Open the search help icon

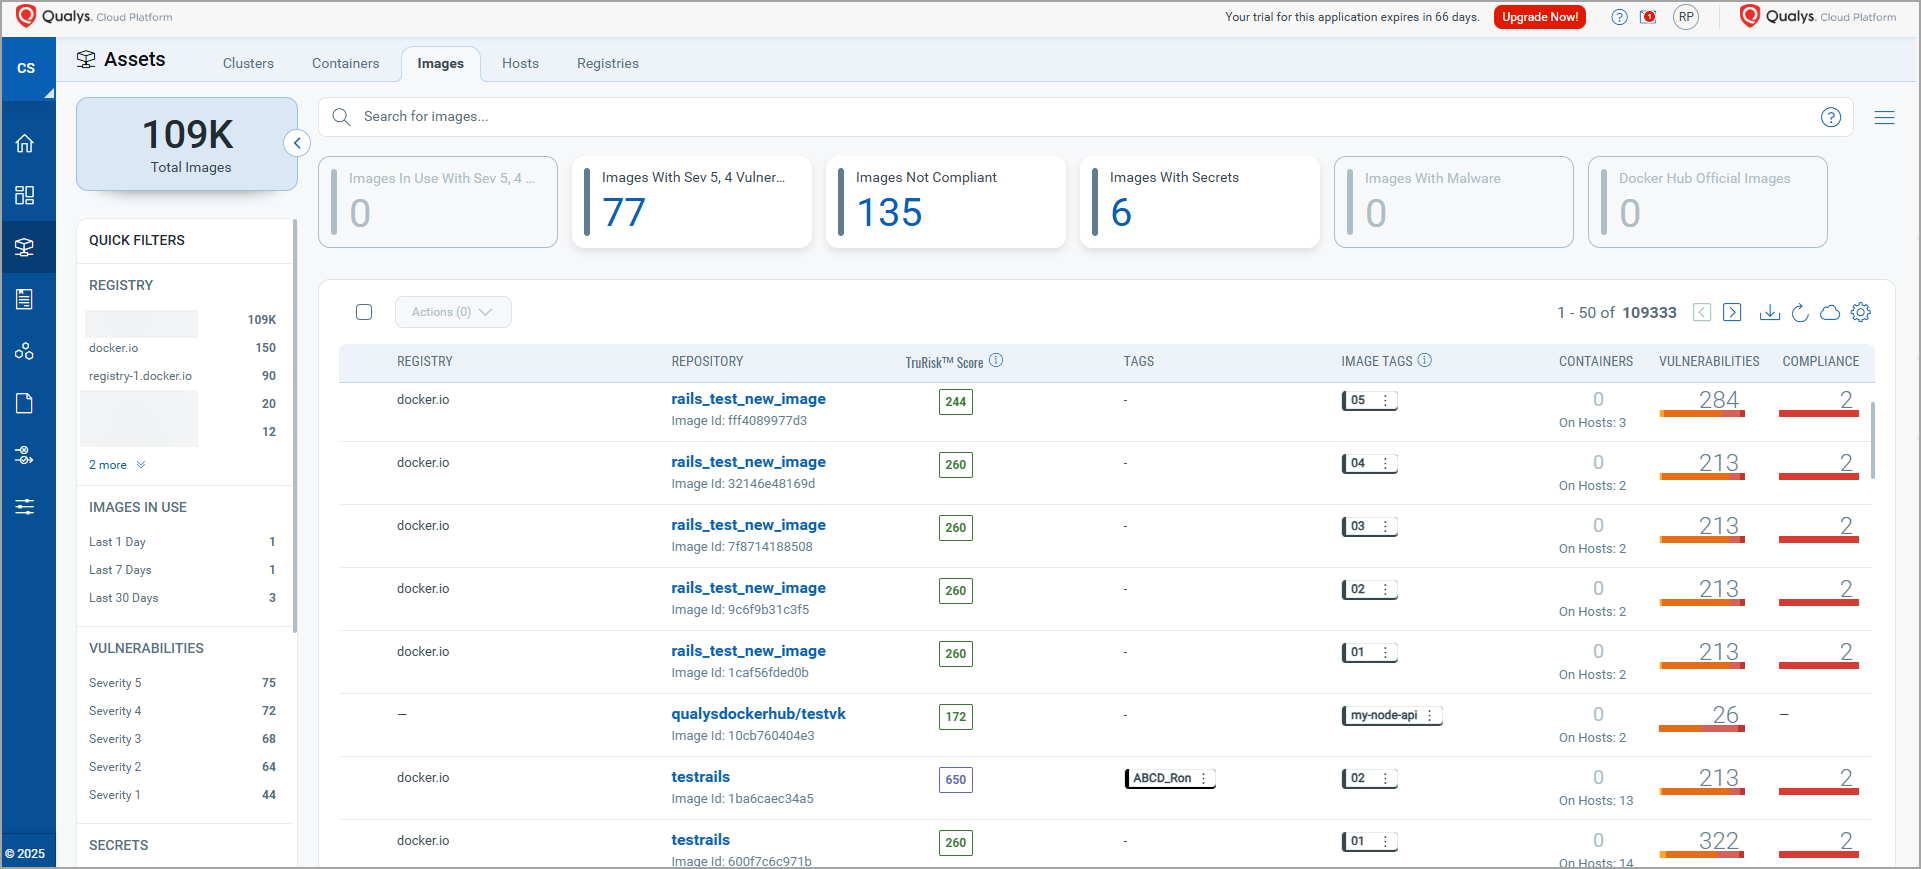tap(1830, 117)
